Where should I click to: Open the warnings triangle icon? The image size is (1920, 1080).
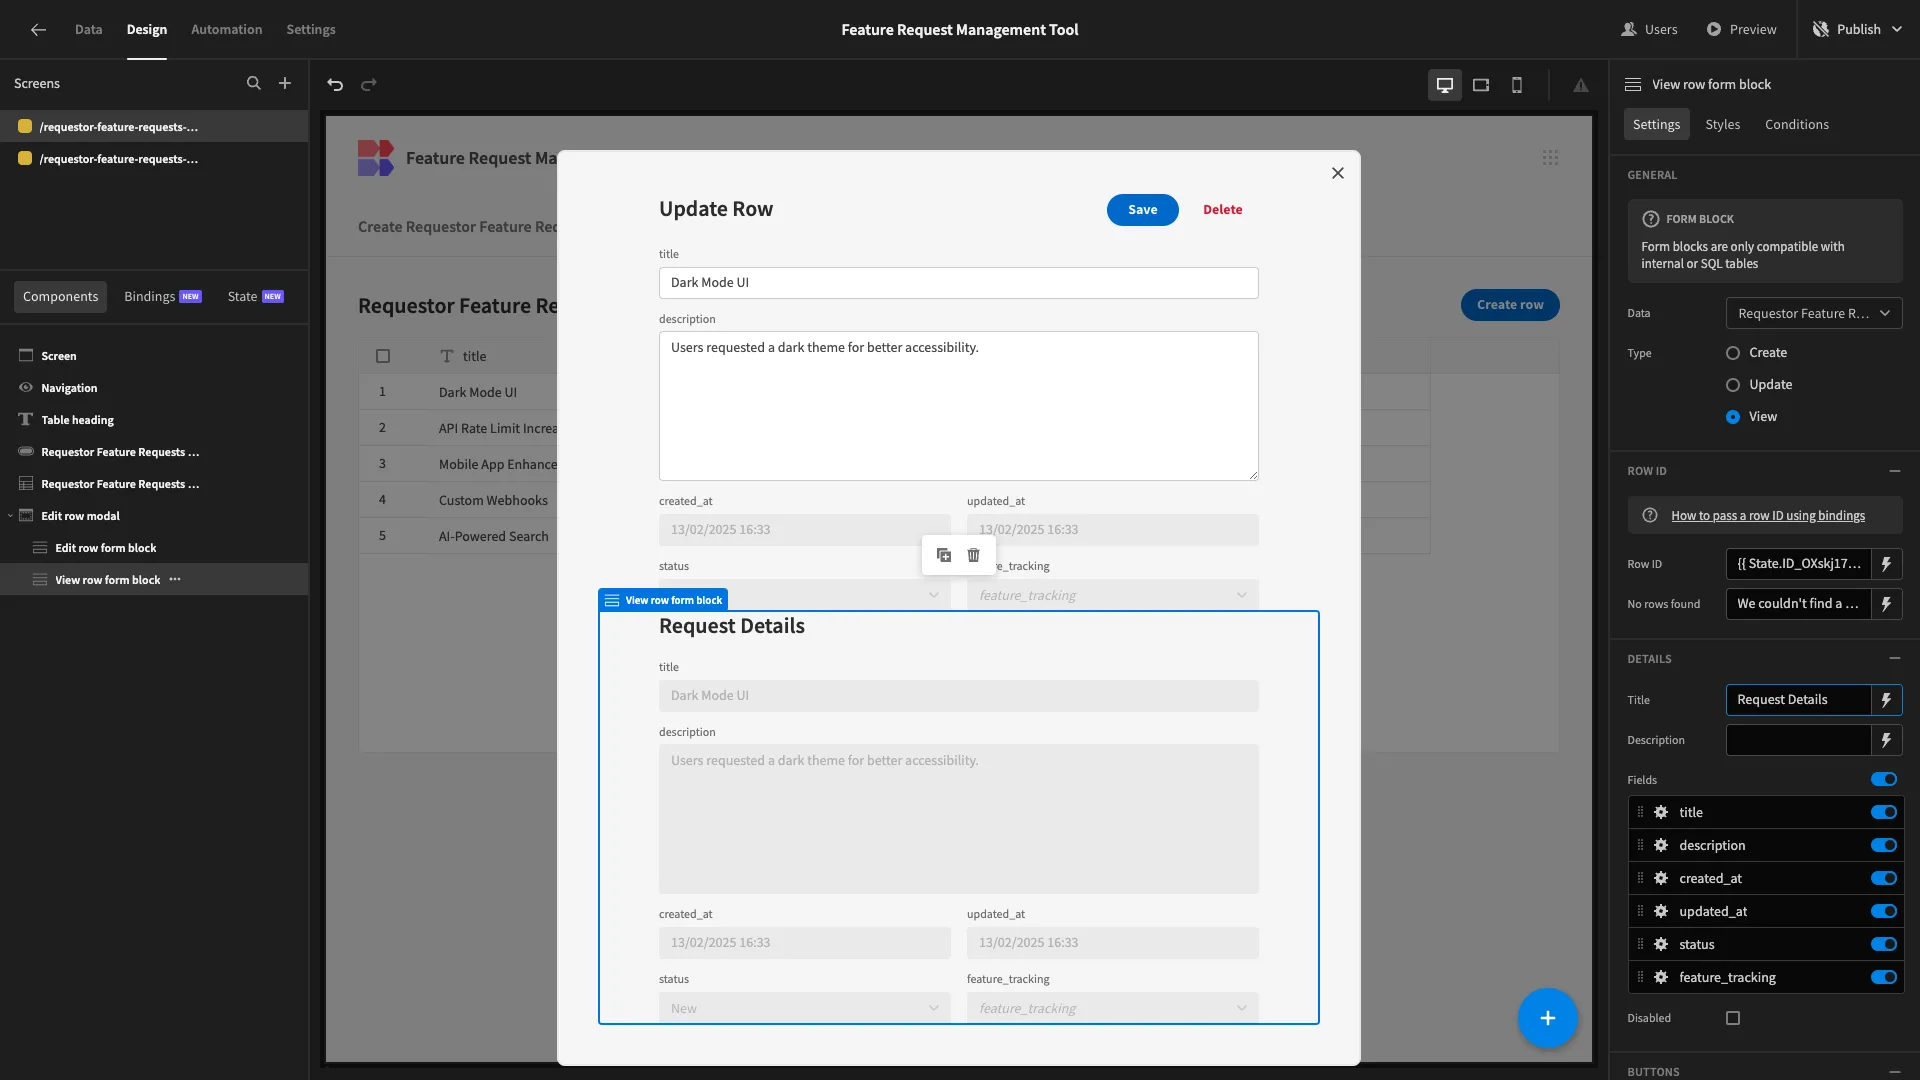point(1581,85)
